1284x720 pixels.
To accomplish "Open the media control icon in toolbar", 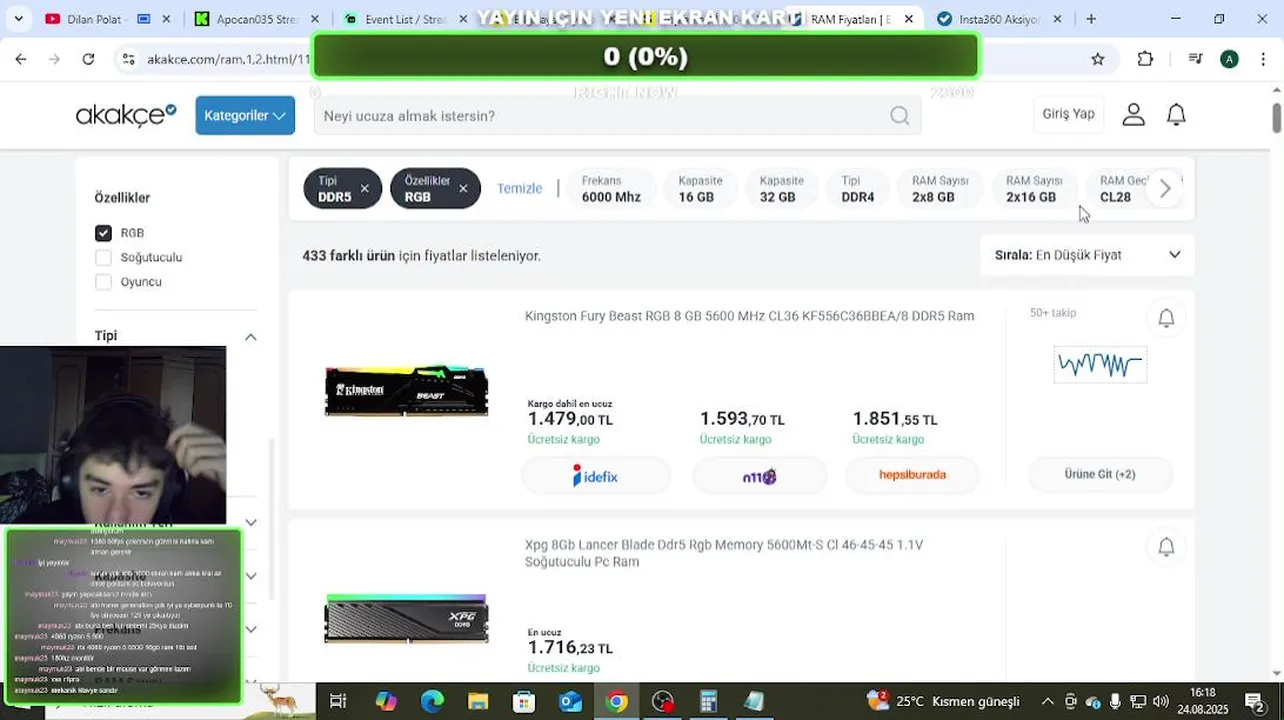I will coord(1195,59).
